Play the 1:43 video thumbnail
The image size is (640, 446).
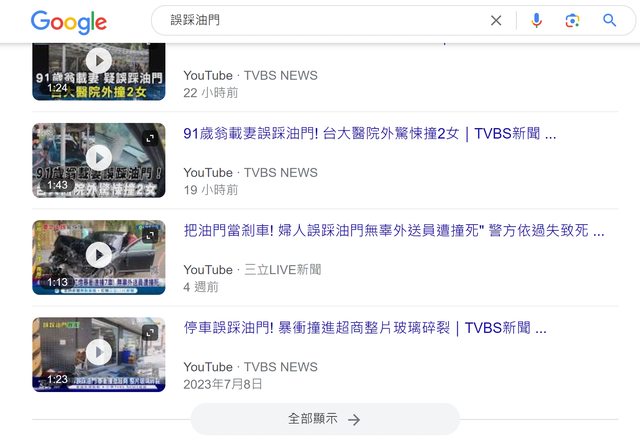pyautogui.click(x=98, y=158)
